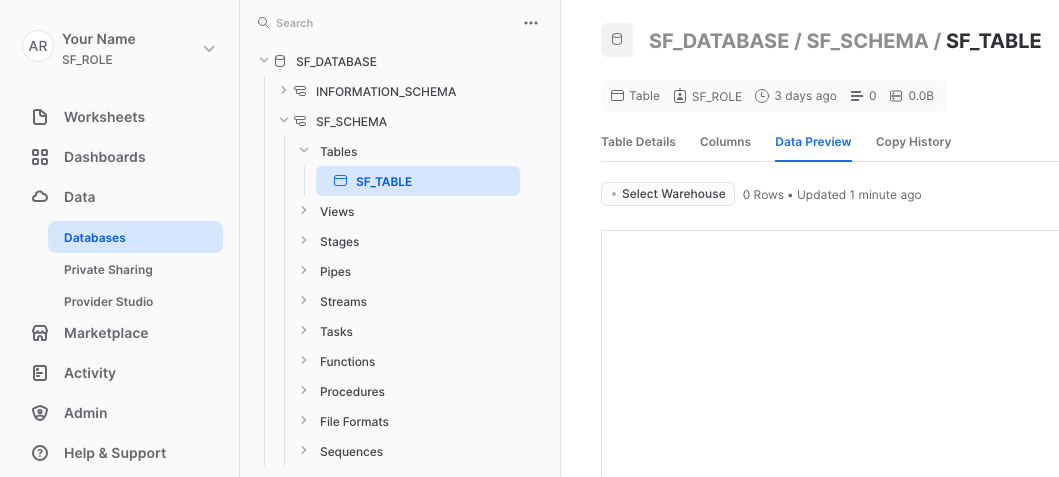Expand the Stages folder
The image size is (1059, 477).
(304, 241)
